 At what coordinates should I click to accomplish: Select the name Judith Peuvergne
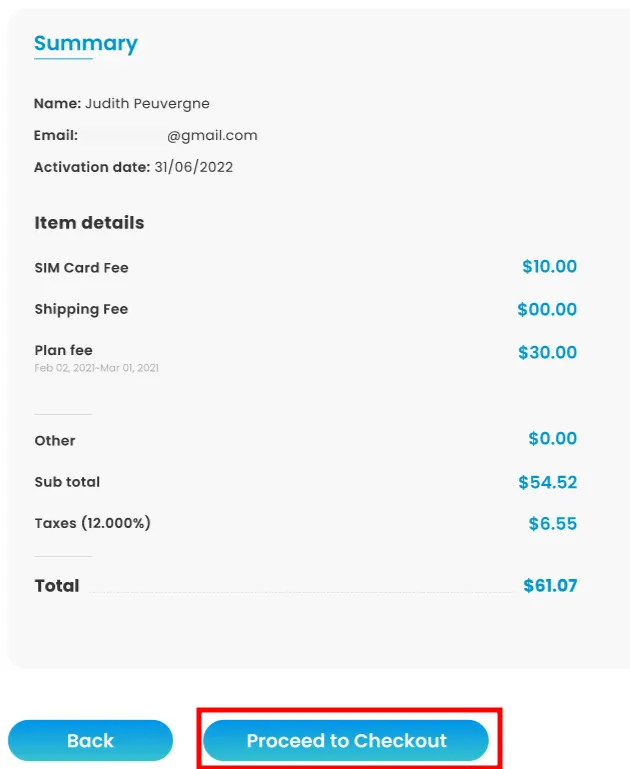point(147,103)
